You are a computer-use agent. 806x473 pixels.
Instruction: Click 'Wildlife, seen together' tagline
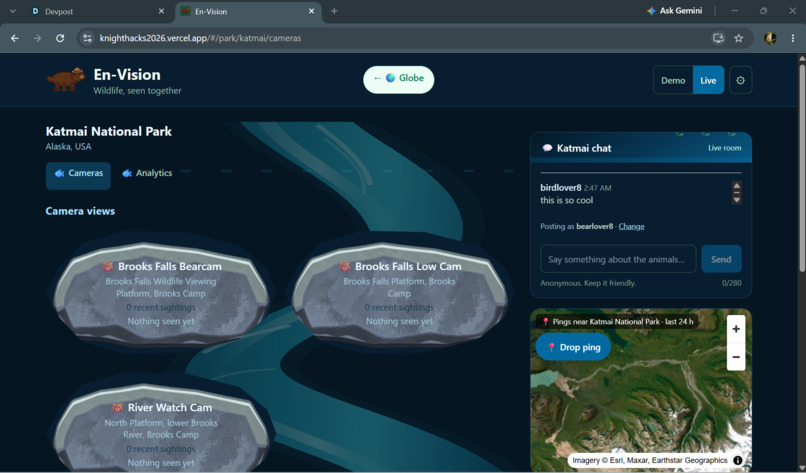(x=137, y=90)
